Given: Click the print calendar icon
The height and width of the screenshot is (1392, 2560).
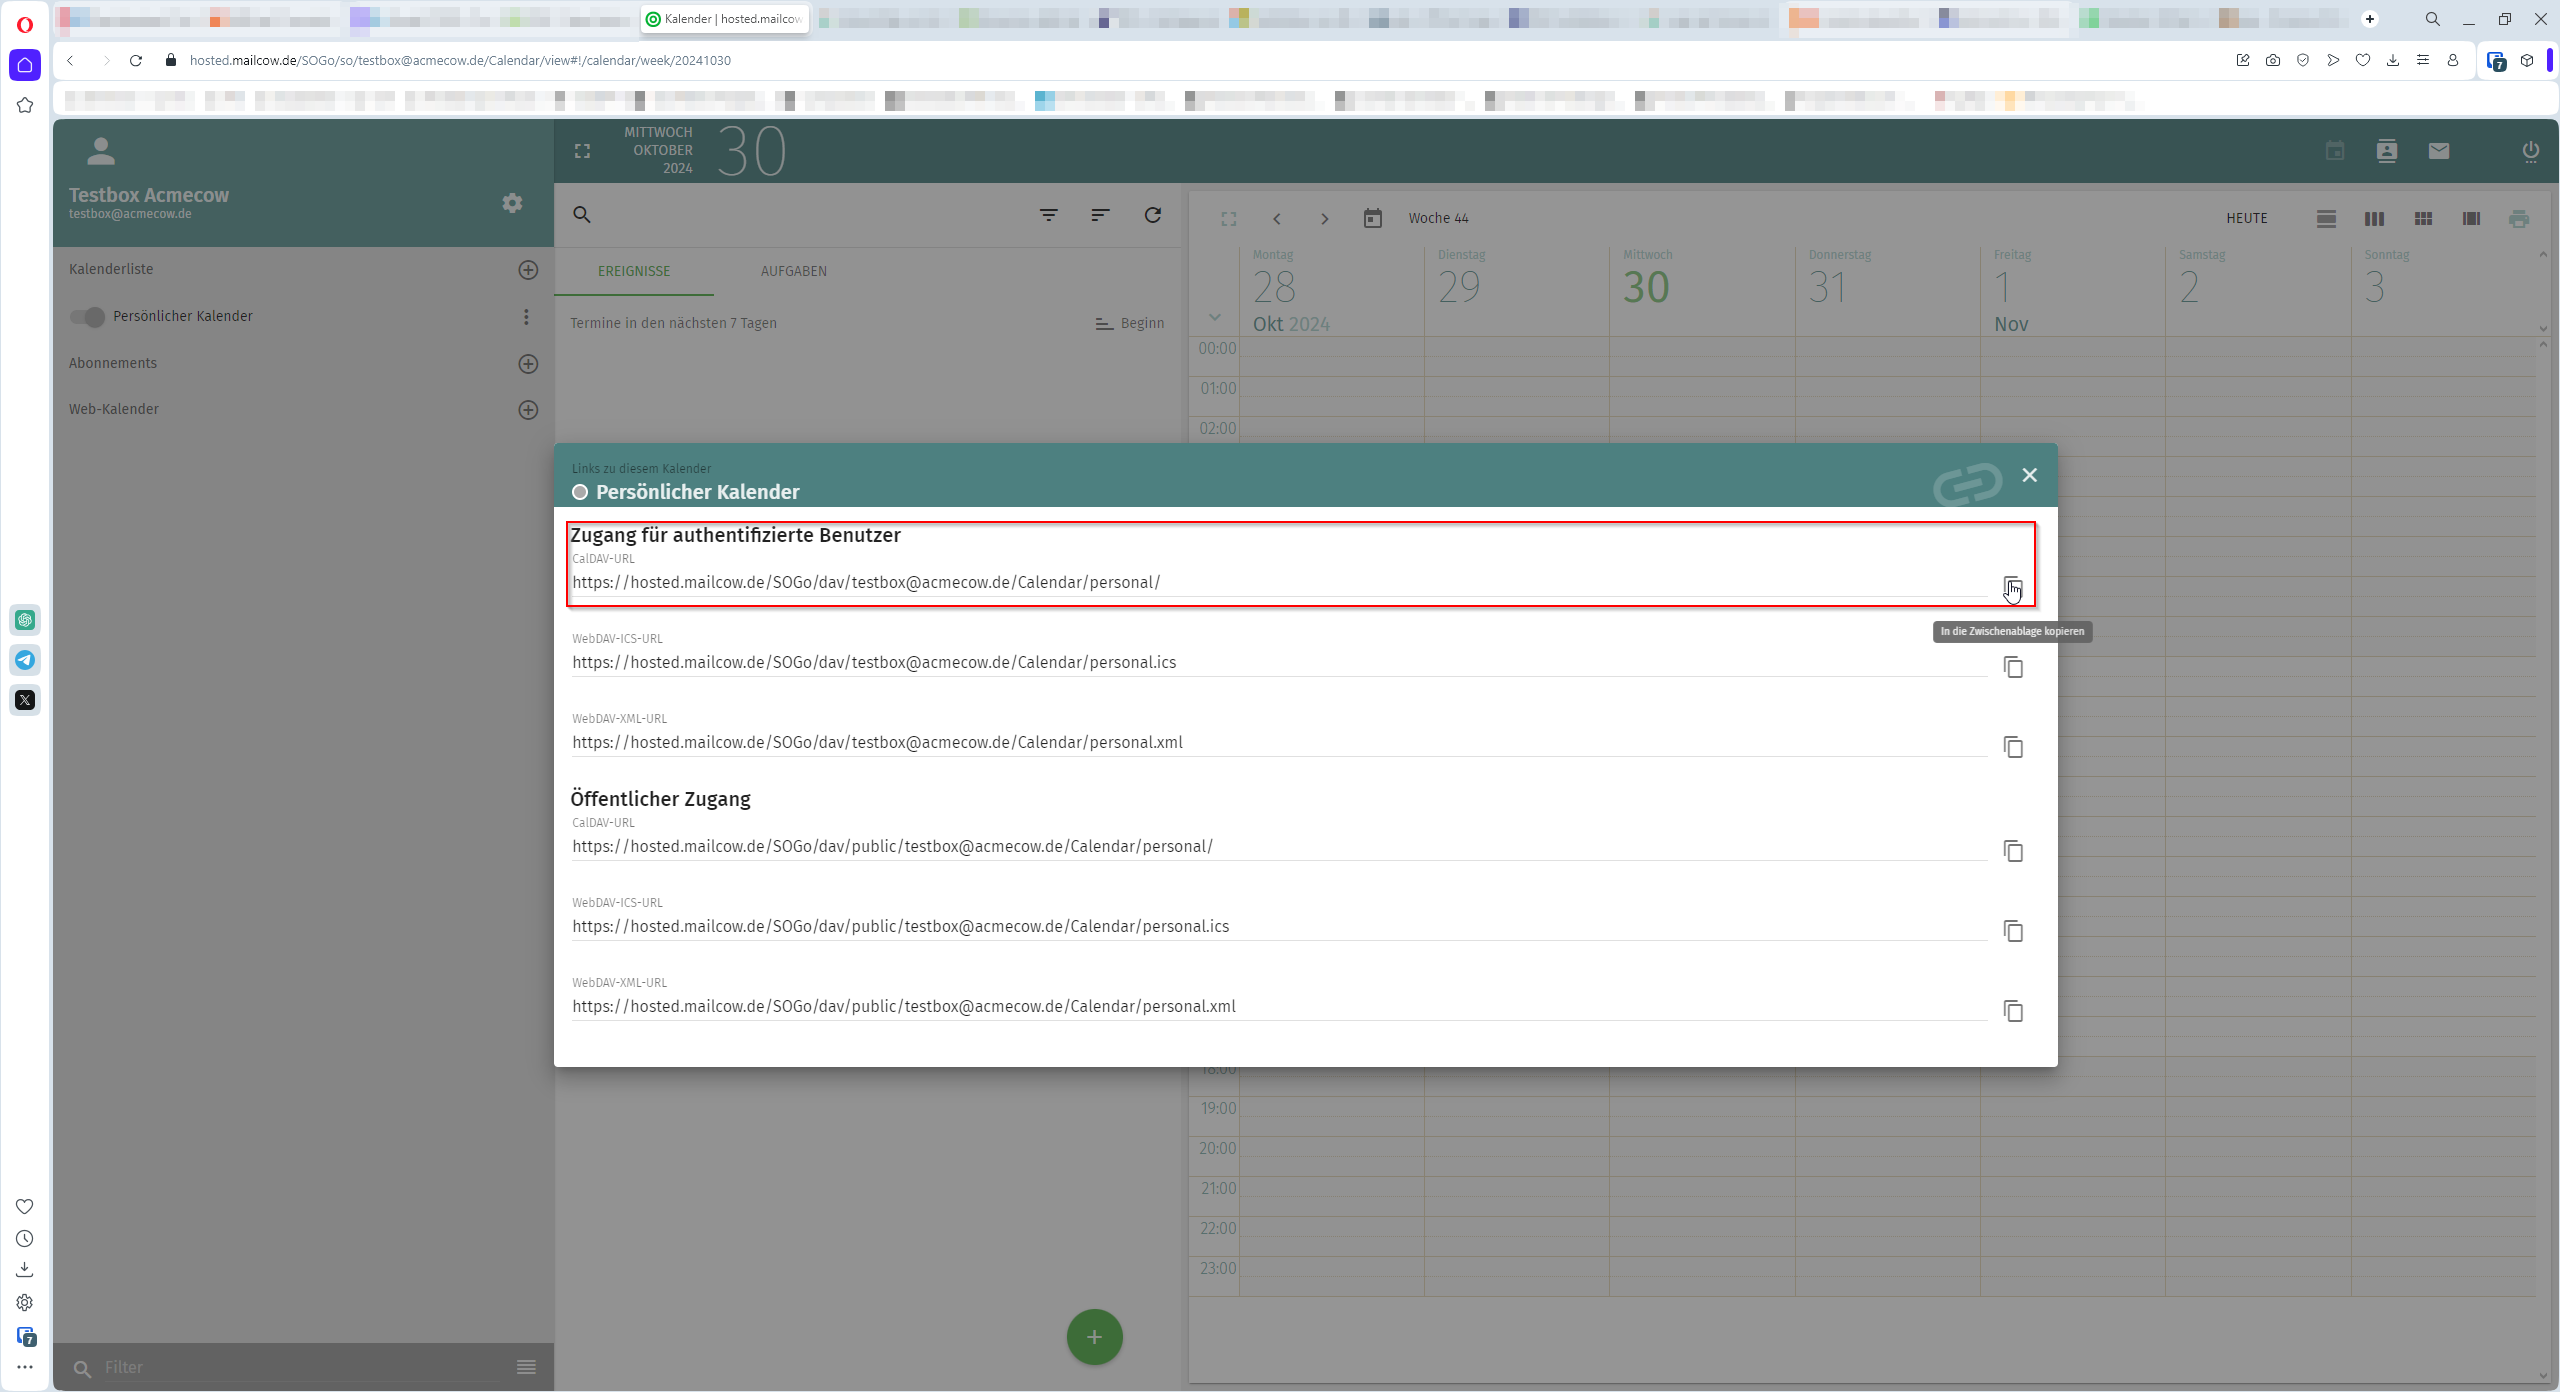Looking at the screenshot, I should point(2519,218).
